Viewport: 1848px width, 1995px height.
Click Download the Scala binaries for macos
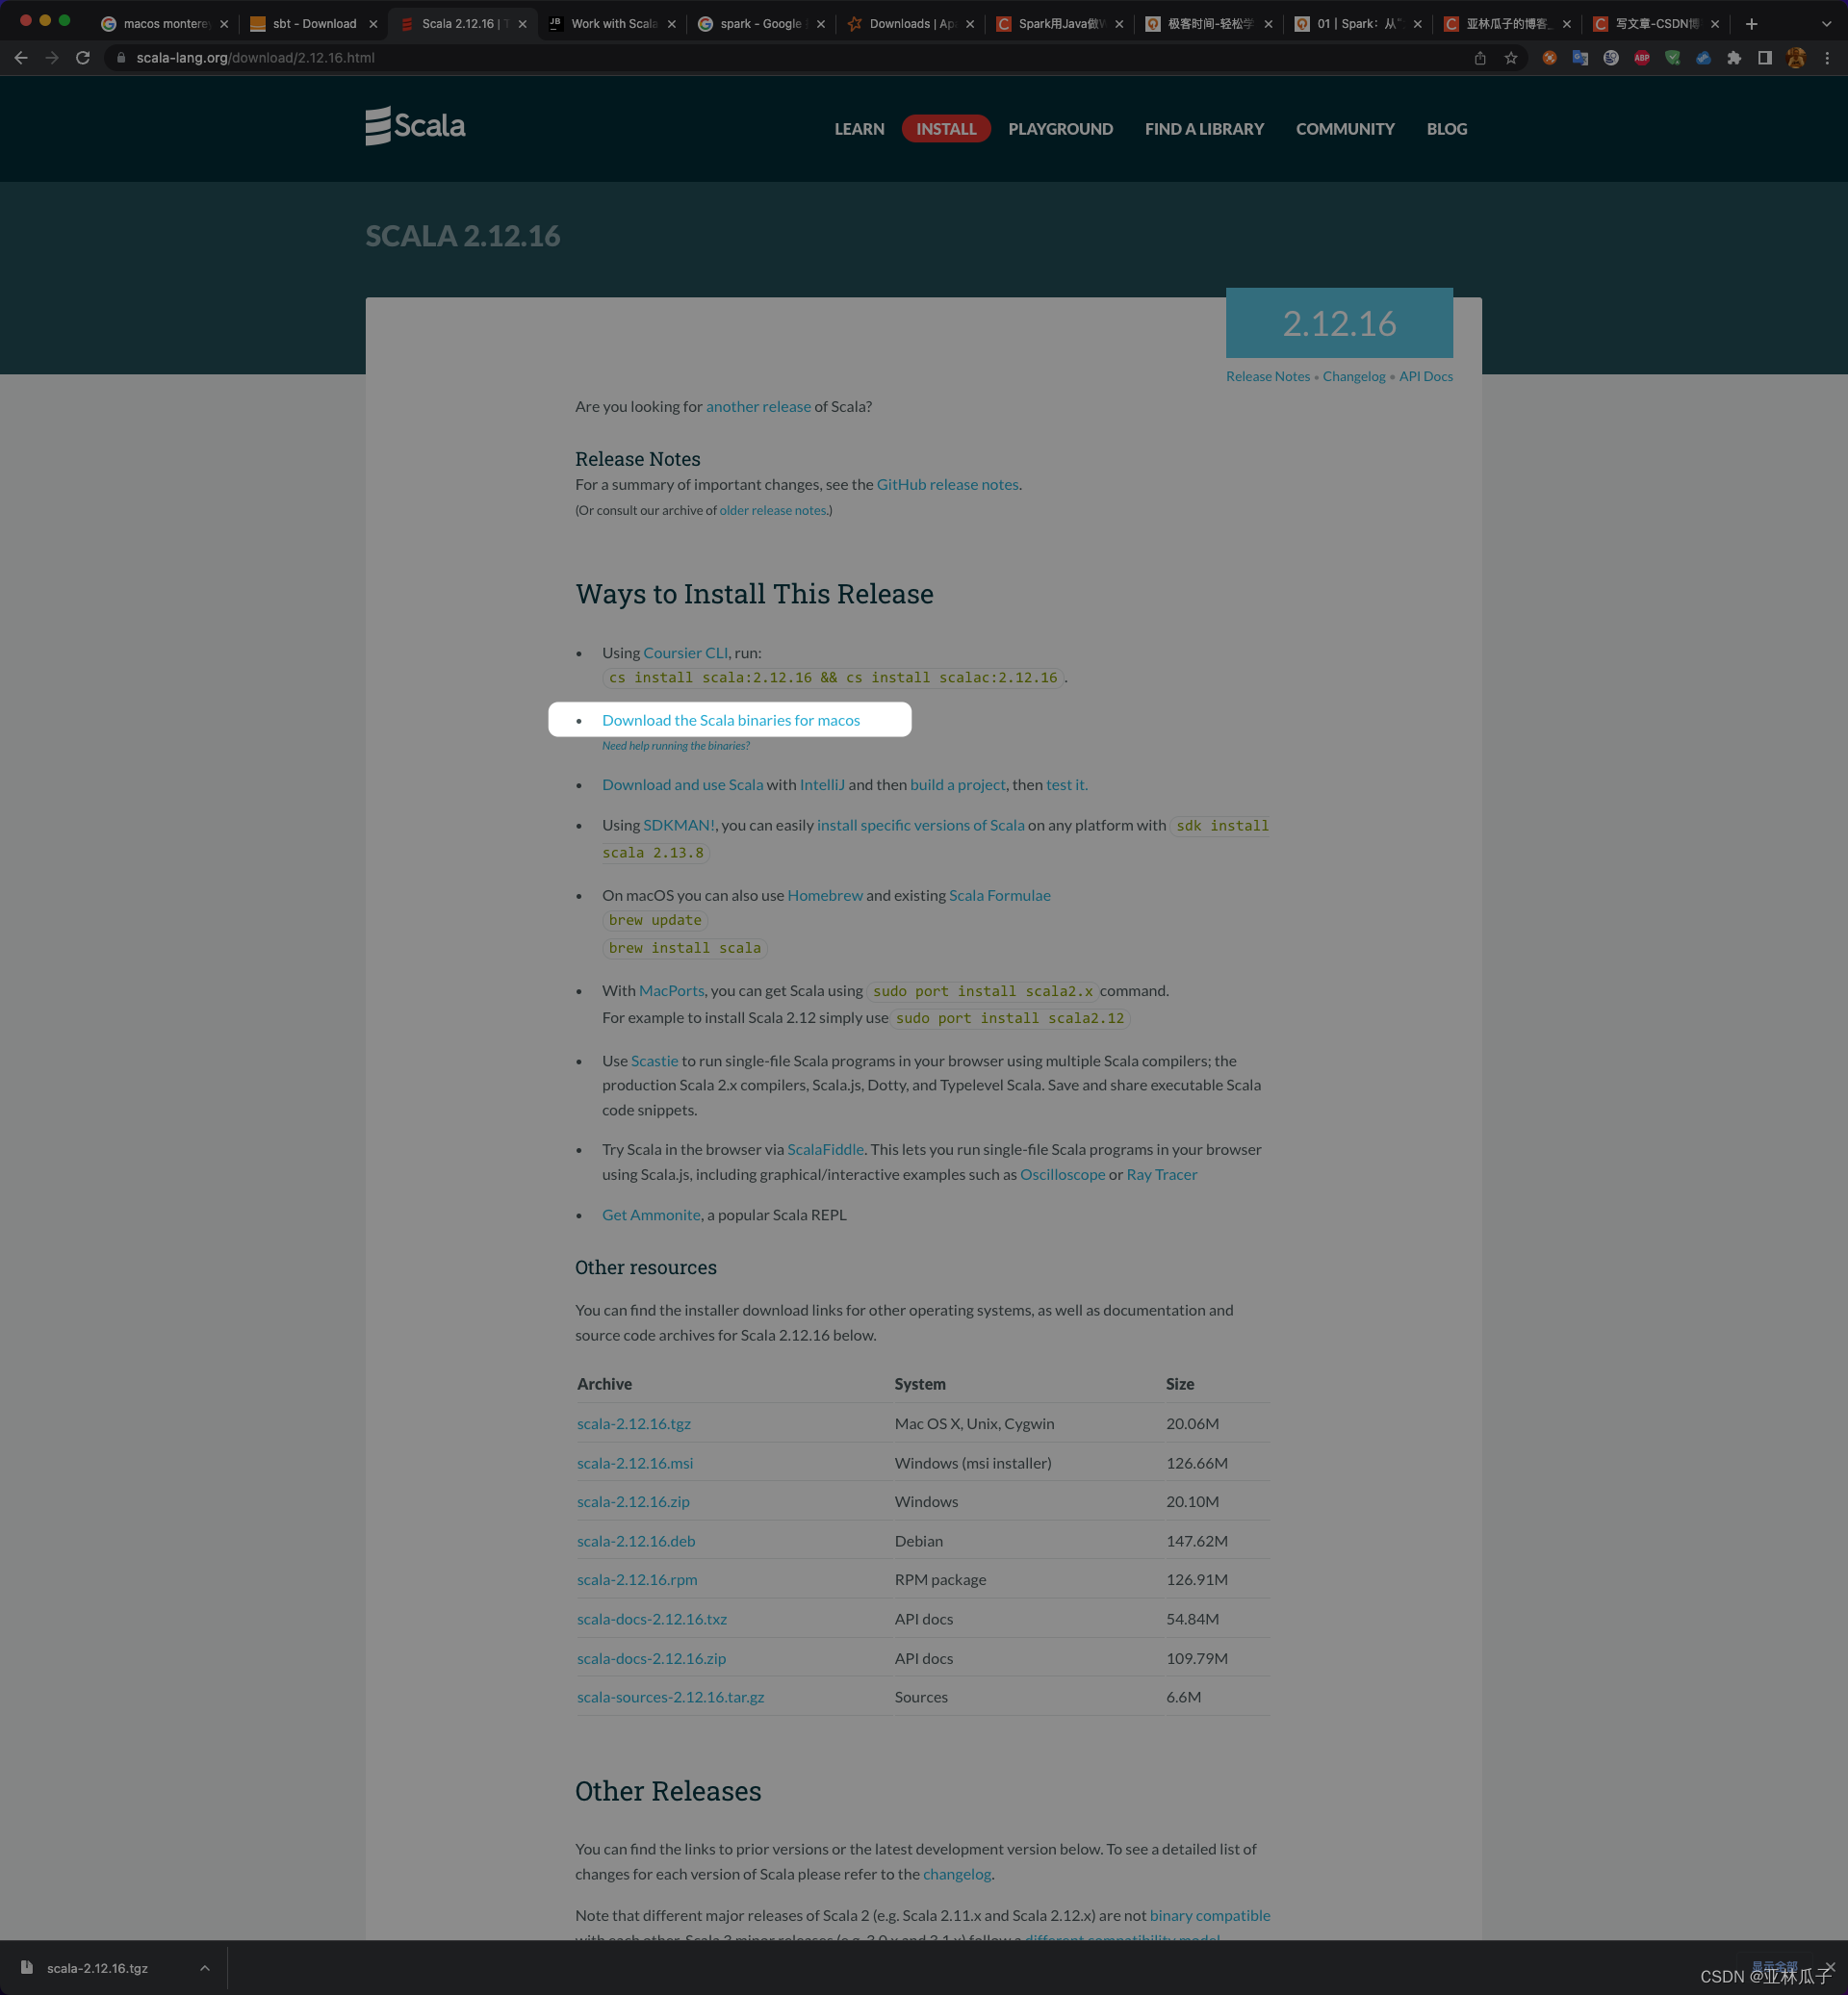tap(731, 720)
